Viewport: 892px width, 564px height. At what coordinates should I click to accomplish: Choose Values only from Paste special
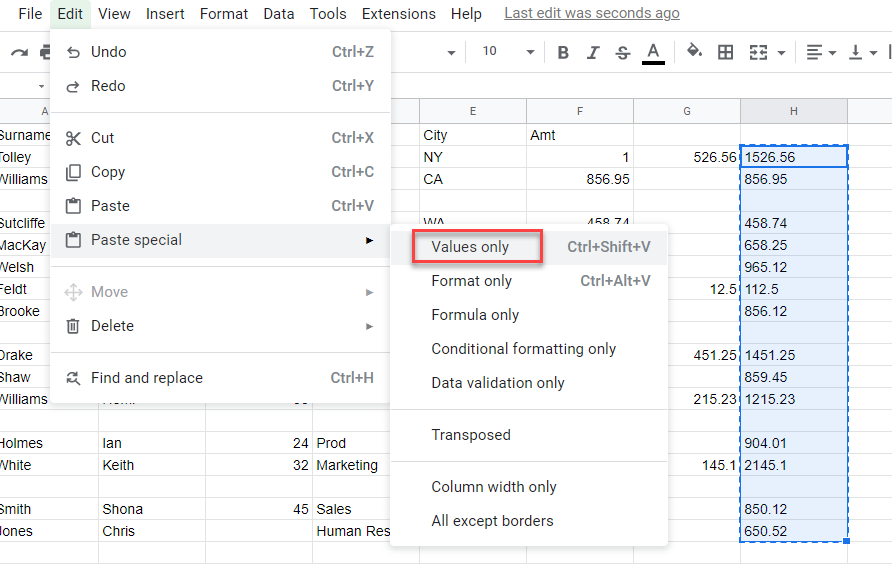pos(470,247)
